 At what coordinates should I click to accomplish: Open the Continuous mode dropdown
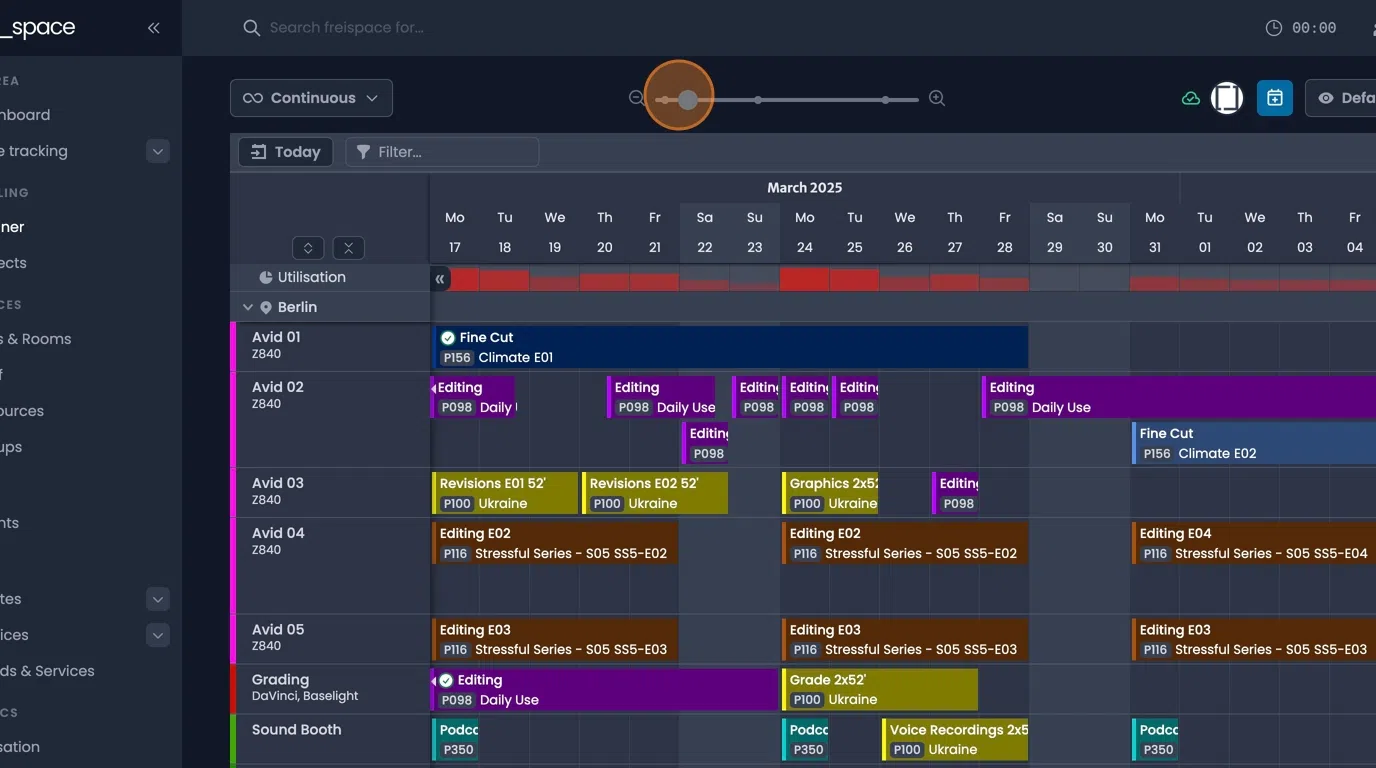click(x=311, y=98)
